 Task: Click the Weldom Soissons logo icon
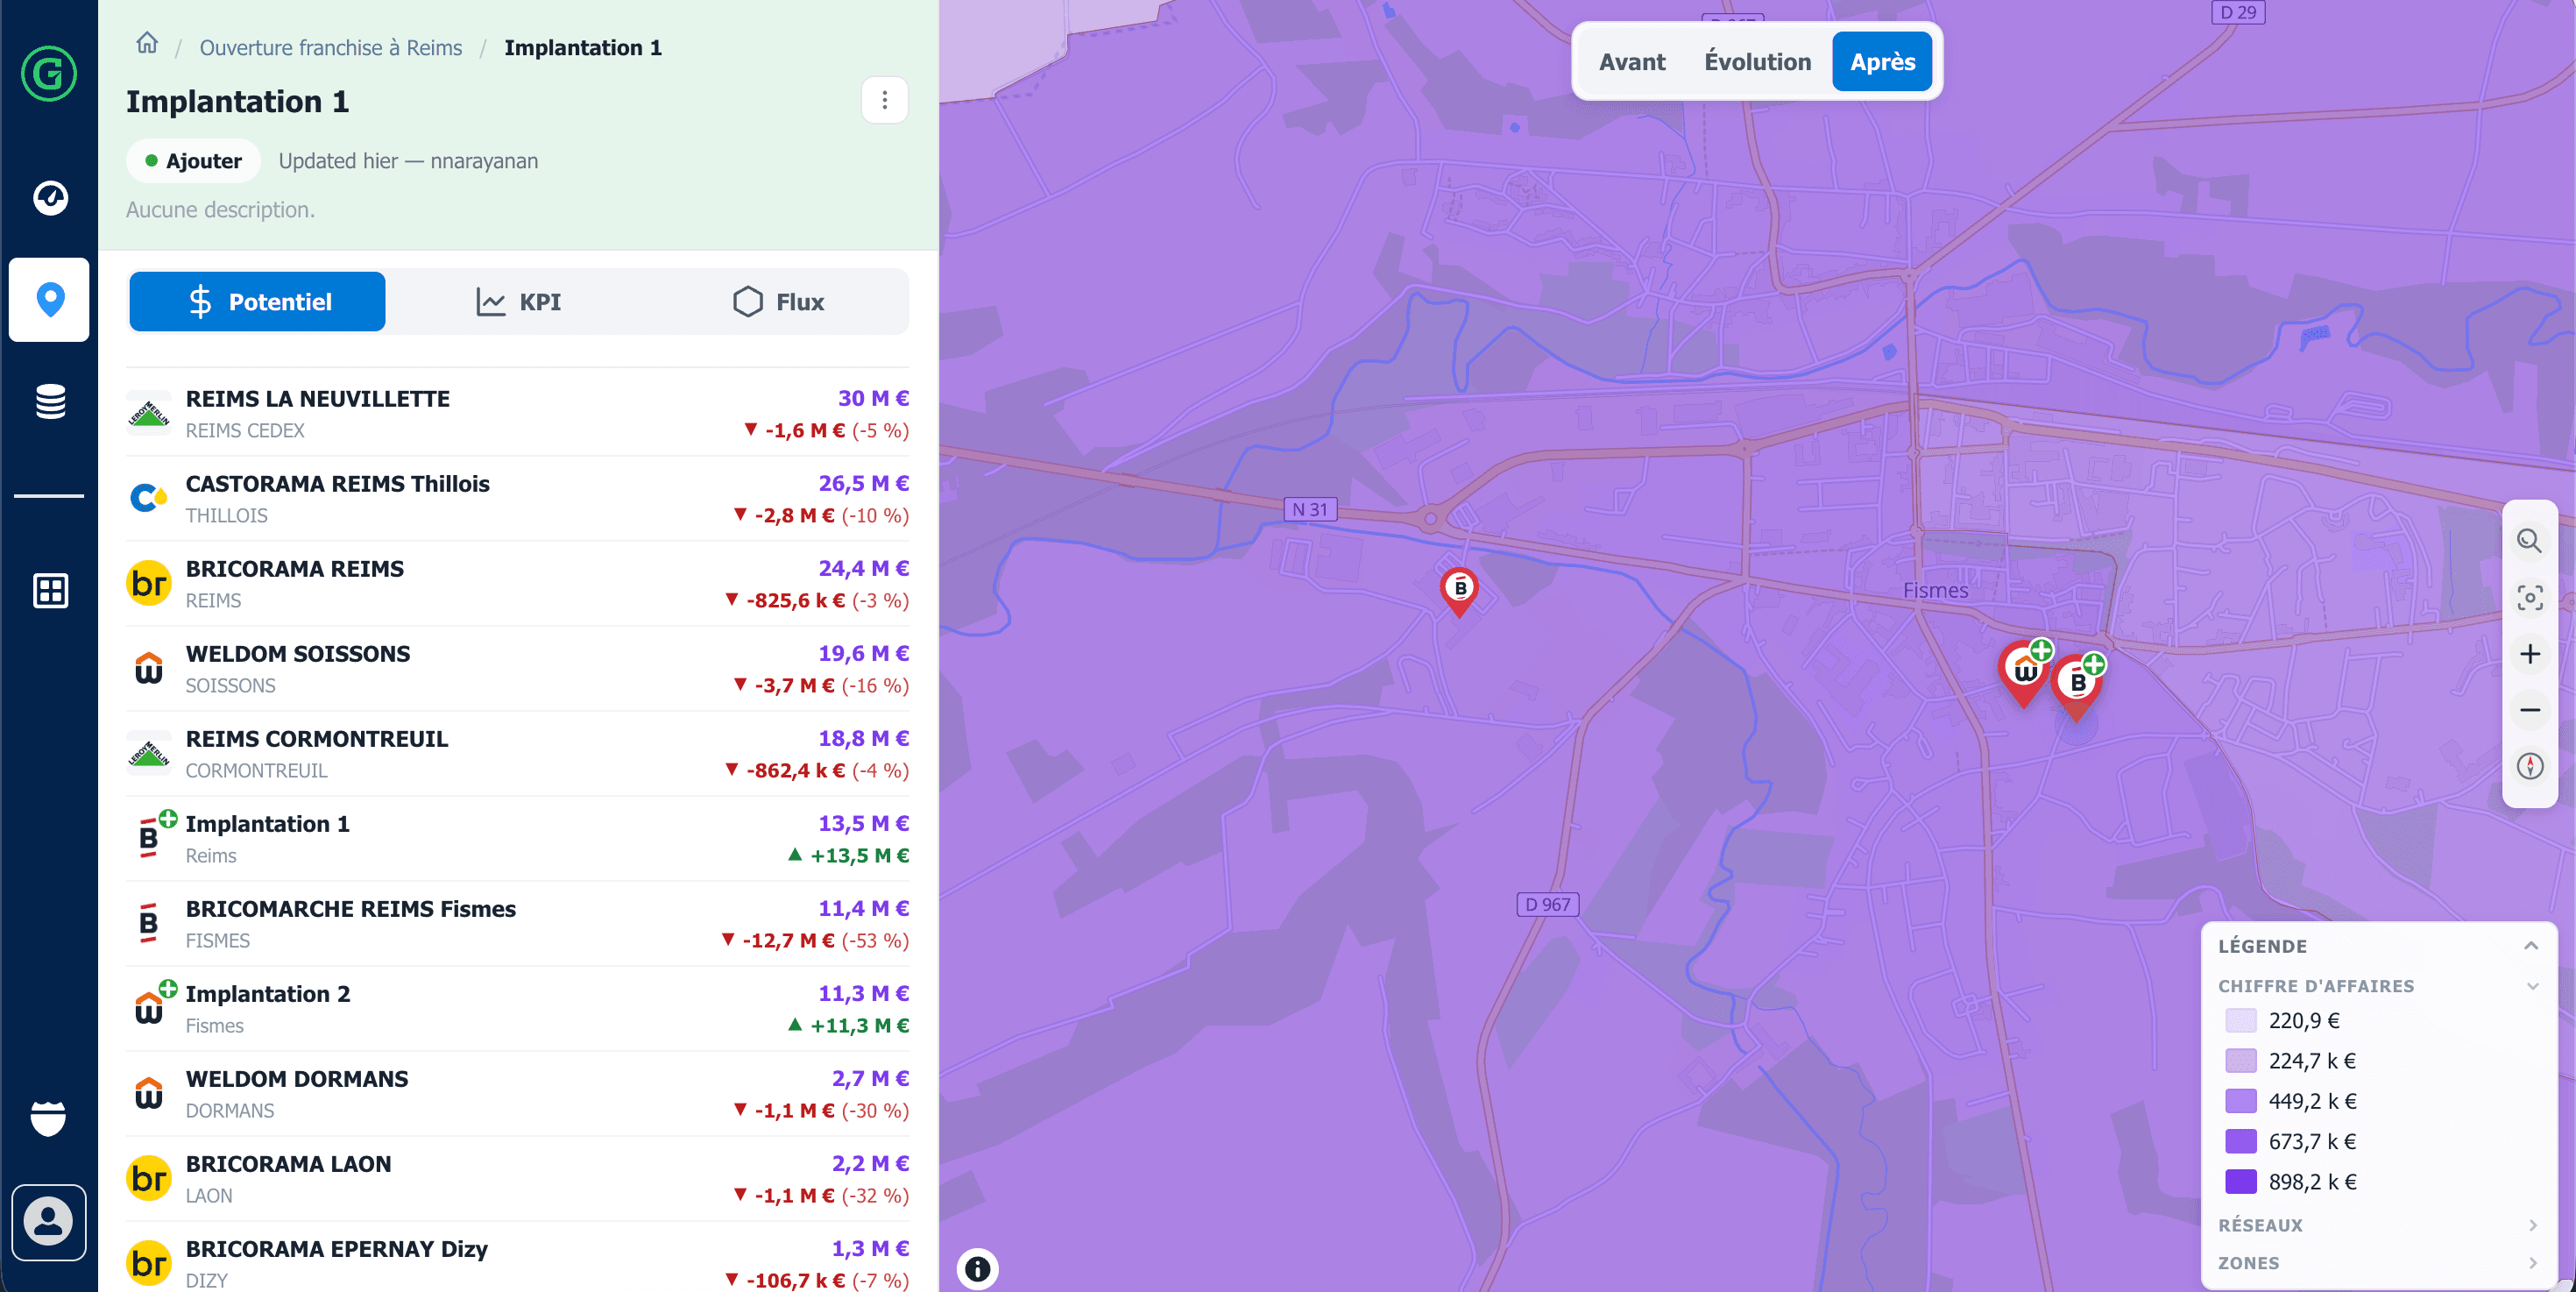coord(149,668)
